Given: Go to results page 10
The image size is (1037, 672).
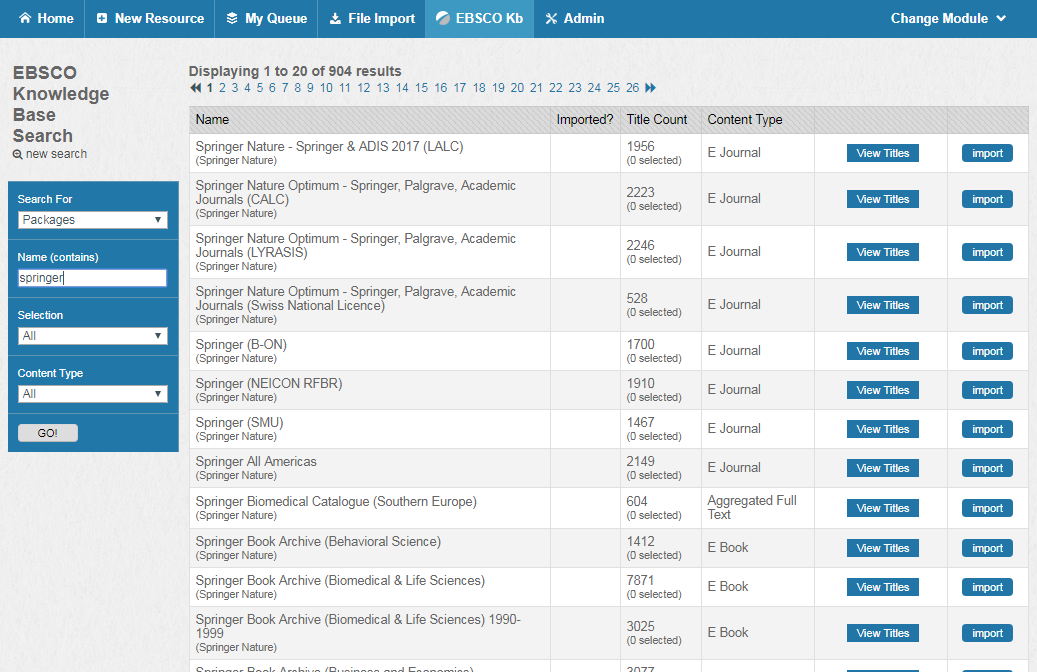Looking at the screenshot, I should pos(326,88).
